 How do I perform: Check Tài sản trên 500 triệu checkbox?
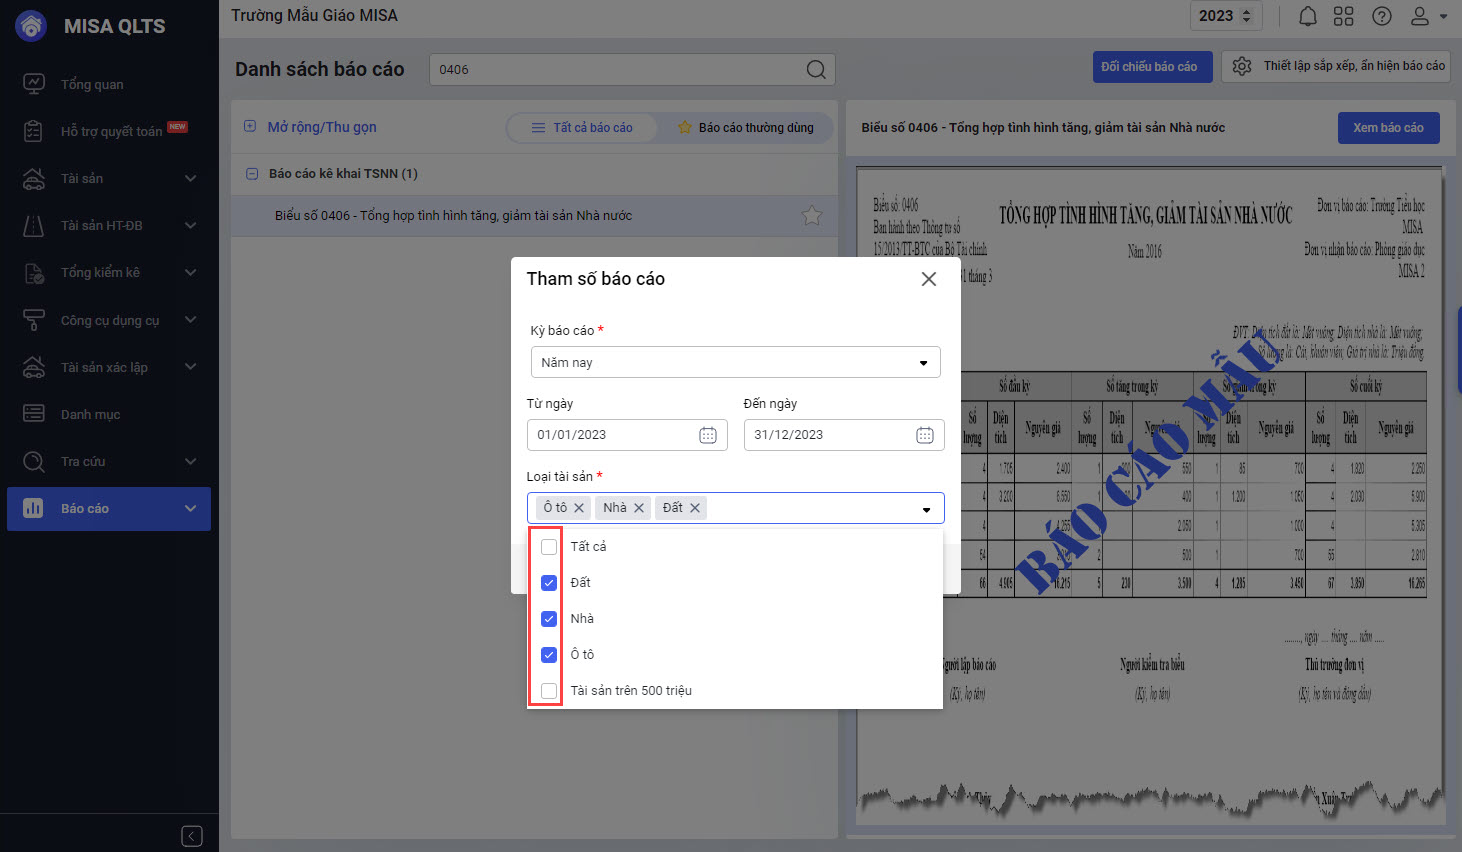[x=549, y=691]
